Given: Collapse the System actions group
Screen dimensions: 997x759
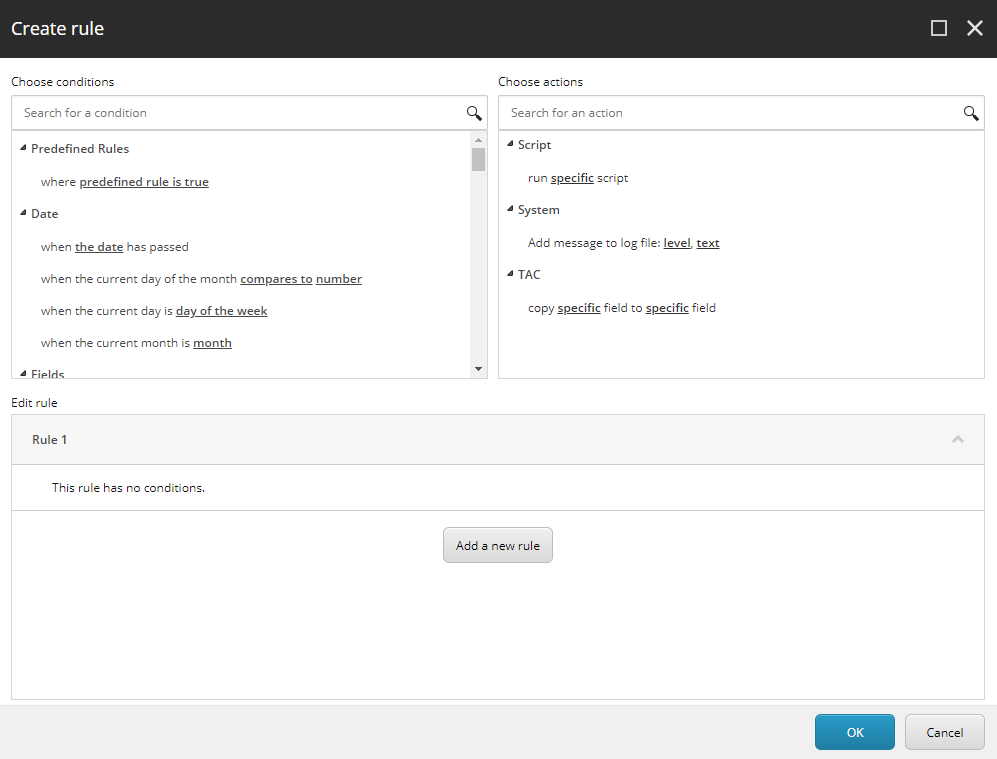Looking at the screenshot, I should click(x=510, y=210).
